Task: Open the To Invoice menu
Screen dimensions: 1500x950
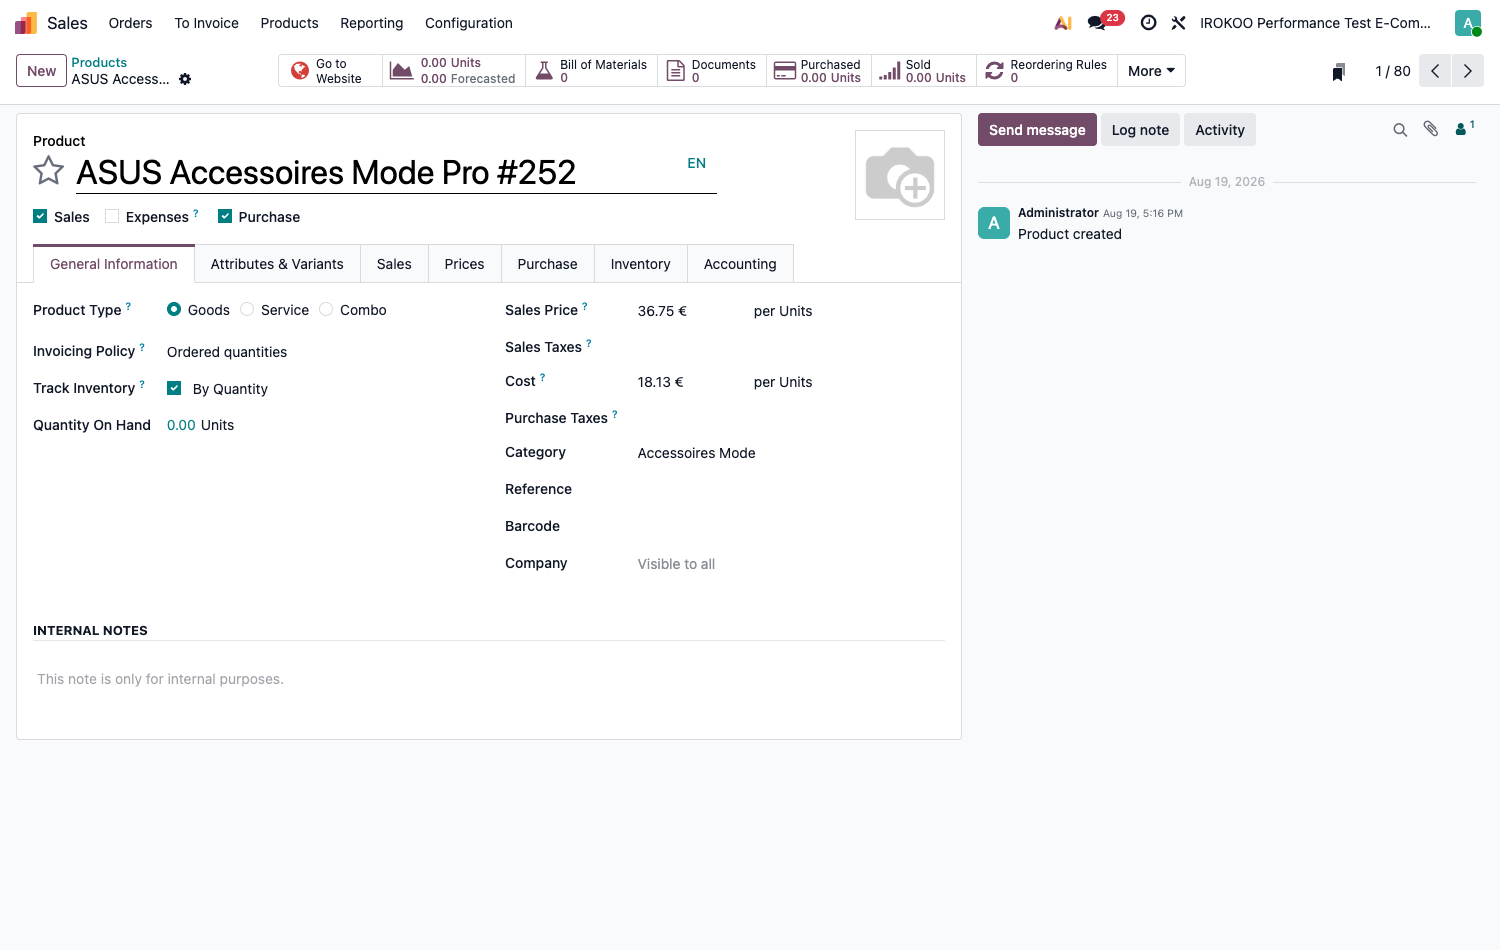Action: 206,23
